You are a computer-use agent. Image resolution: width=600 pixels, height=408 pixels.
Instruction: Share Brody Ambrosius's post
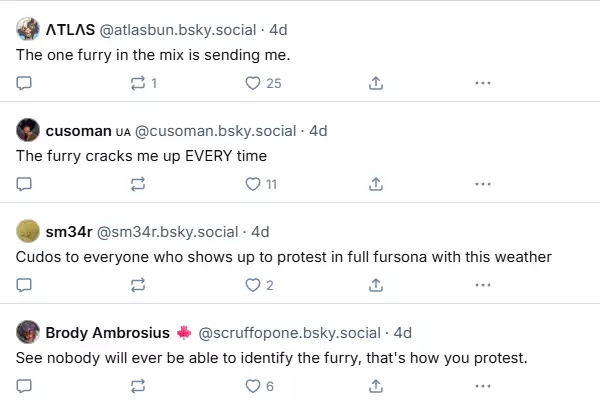[376, 386]
